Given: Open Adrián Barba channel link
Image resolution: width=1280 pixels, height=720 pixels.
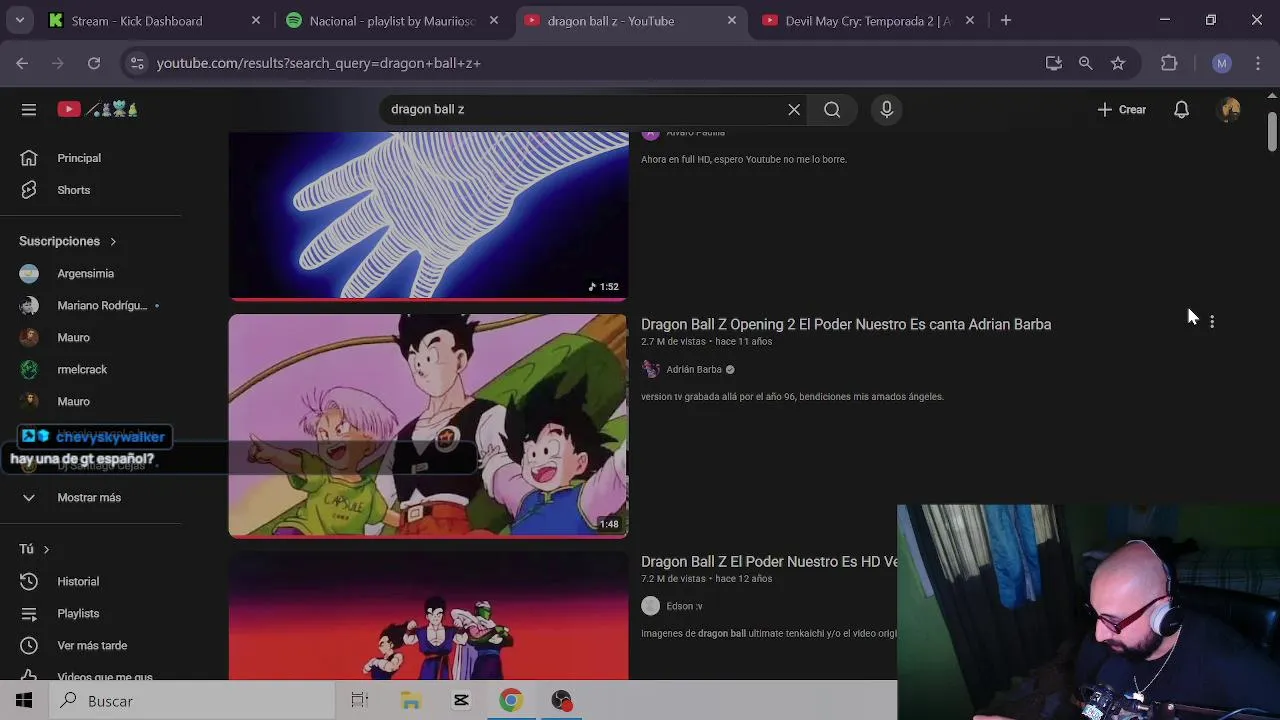Looking at the screenshot, I should (694, 370).
